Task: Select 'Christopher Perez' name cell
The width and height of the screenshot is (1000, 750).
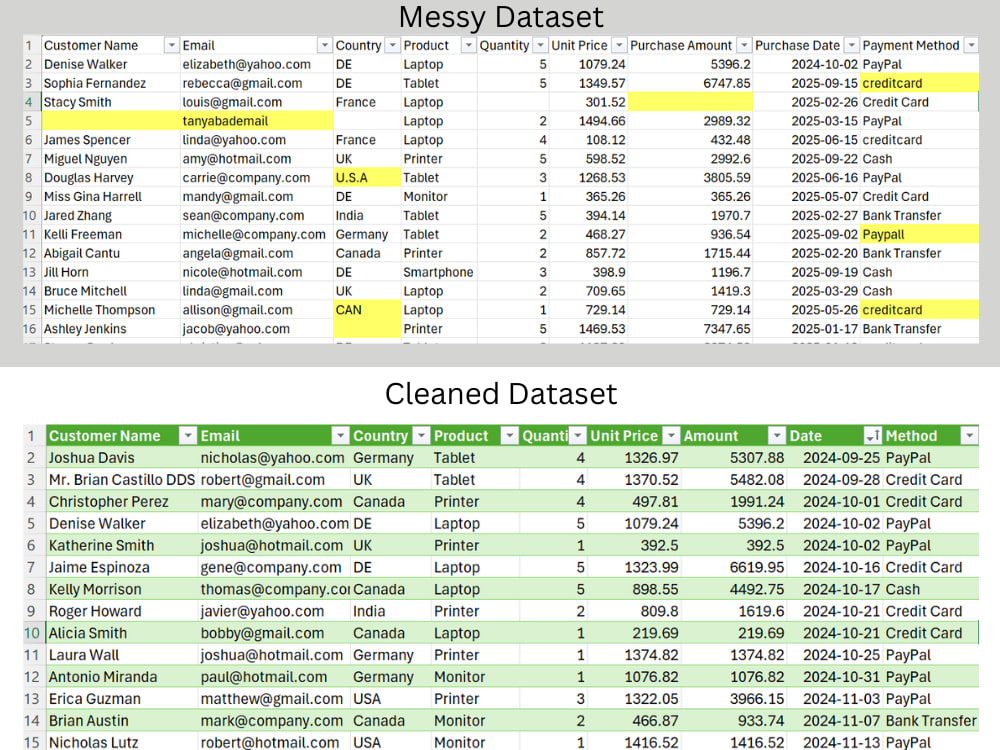Action: 121,502
